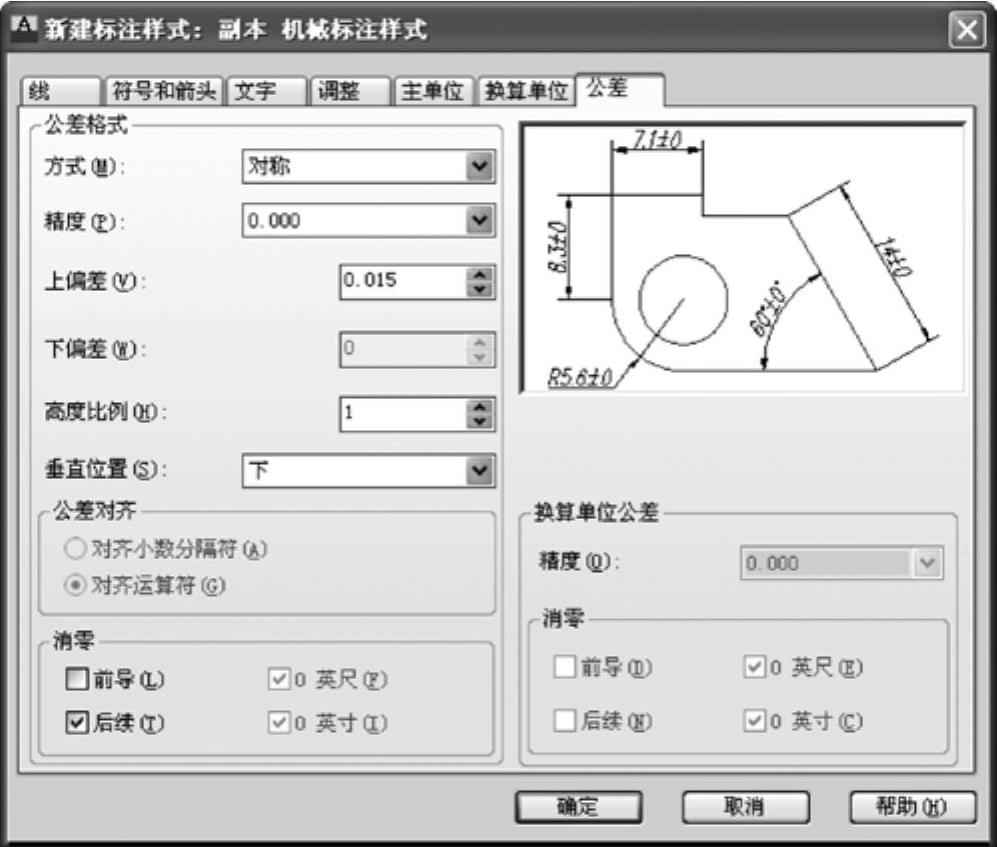Image resolution: width=997 pixels, height=847 pixels.
Task: Increase 高度比例 using the up arrow
Action: (x=480, y=406)
